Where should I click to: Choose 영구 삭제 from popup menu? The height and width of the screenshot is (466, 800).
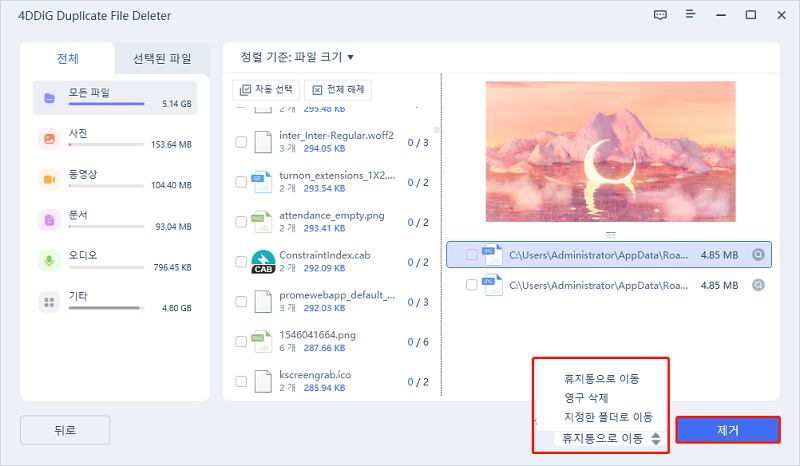coord(586,398)
